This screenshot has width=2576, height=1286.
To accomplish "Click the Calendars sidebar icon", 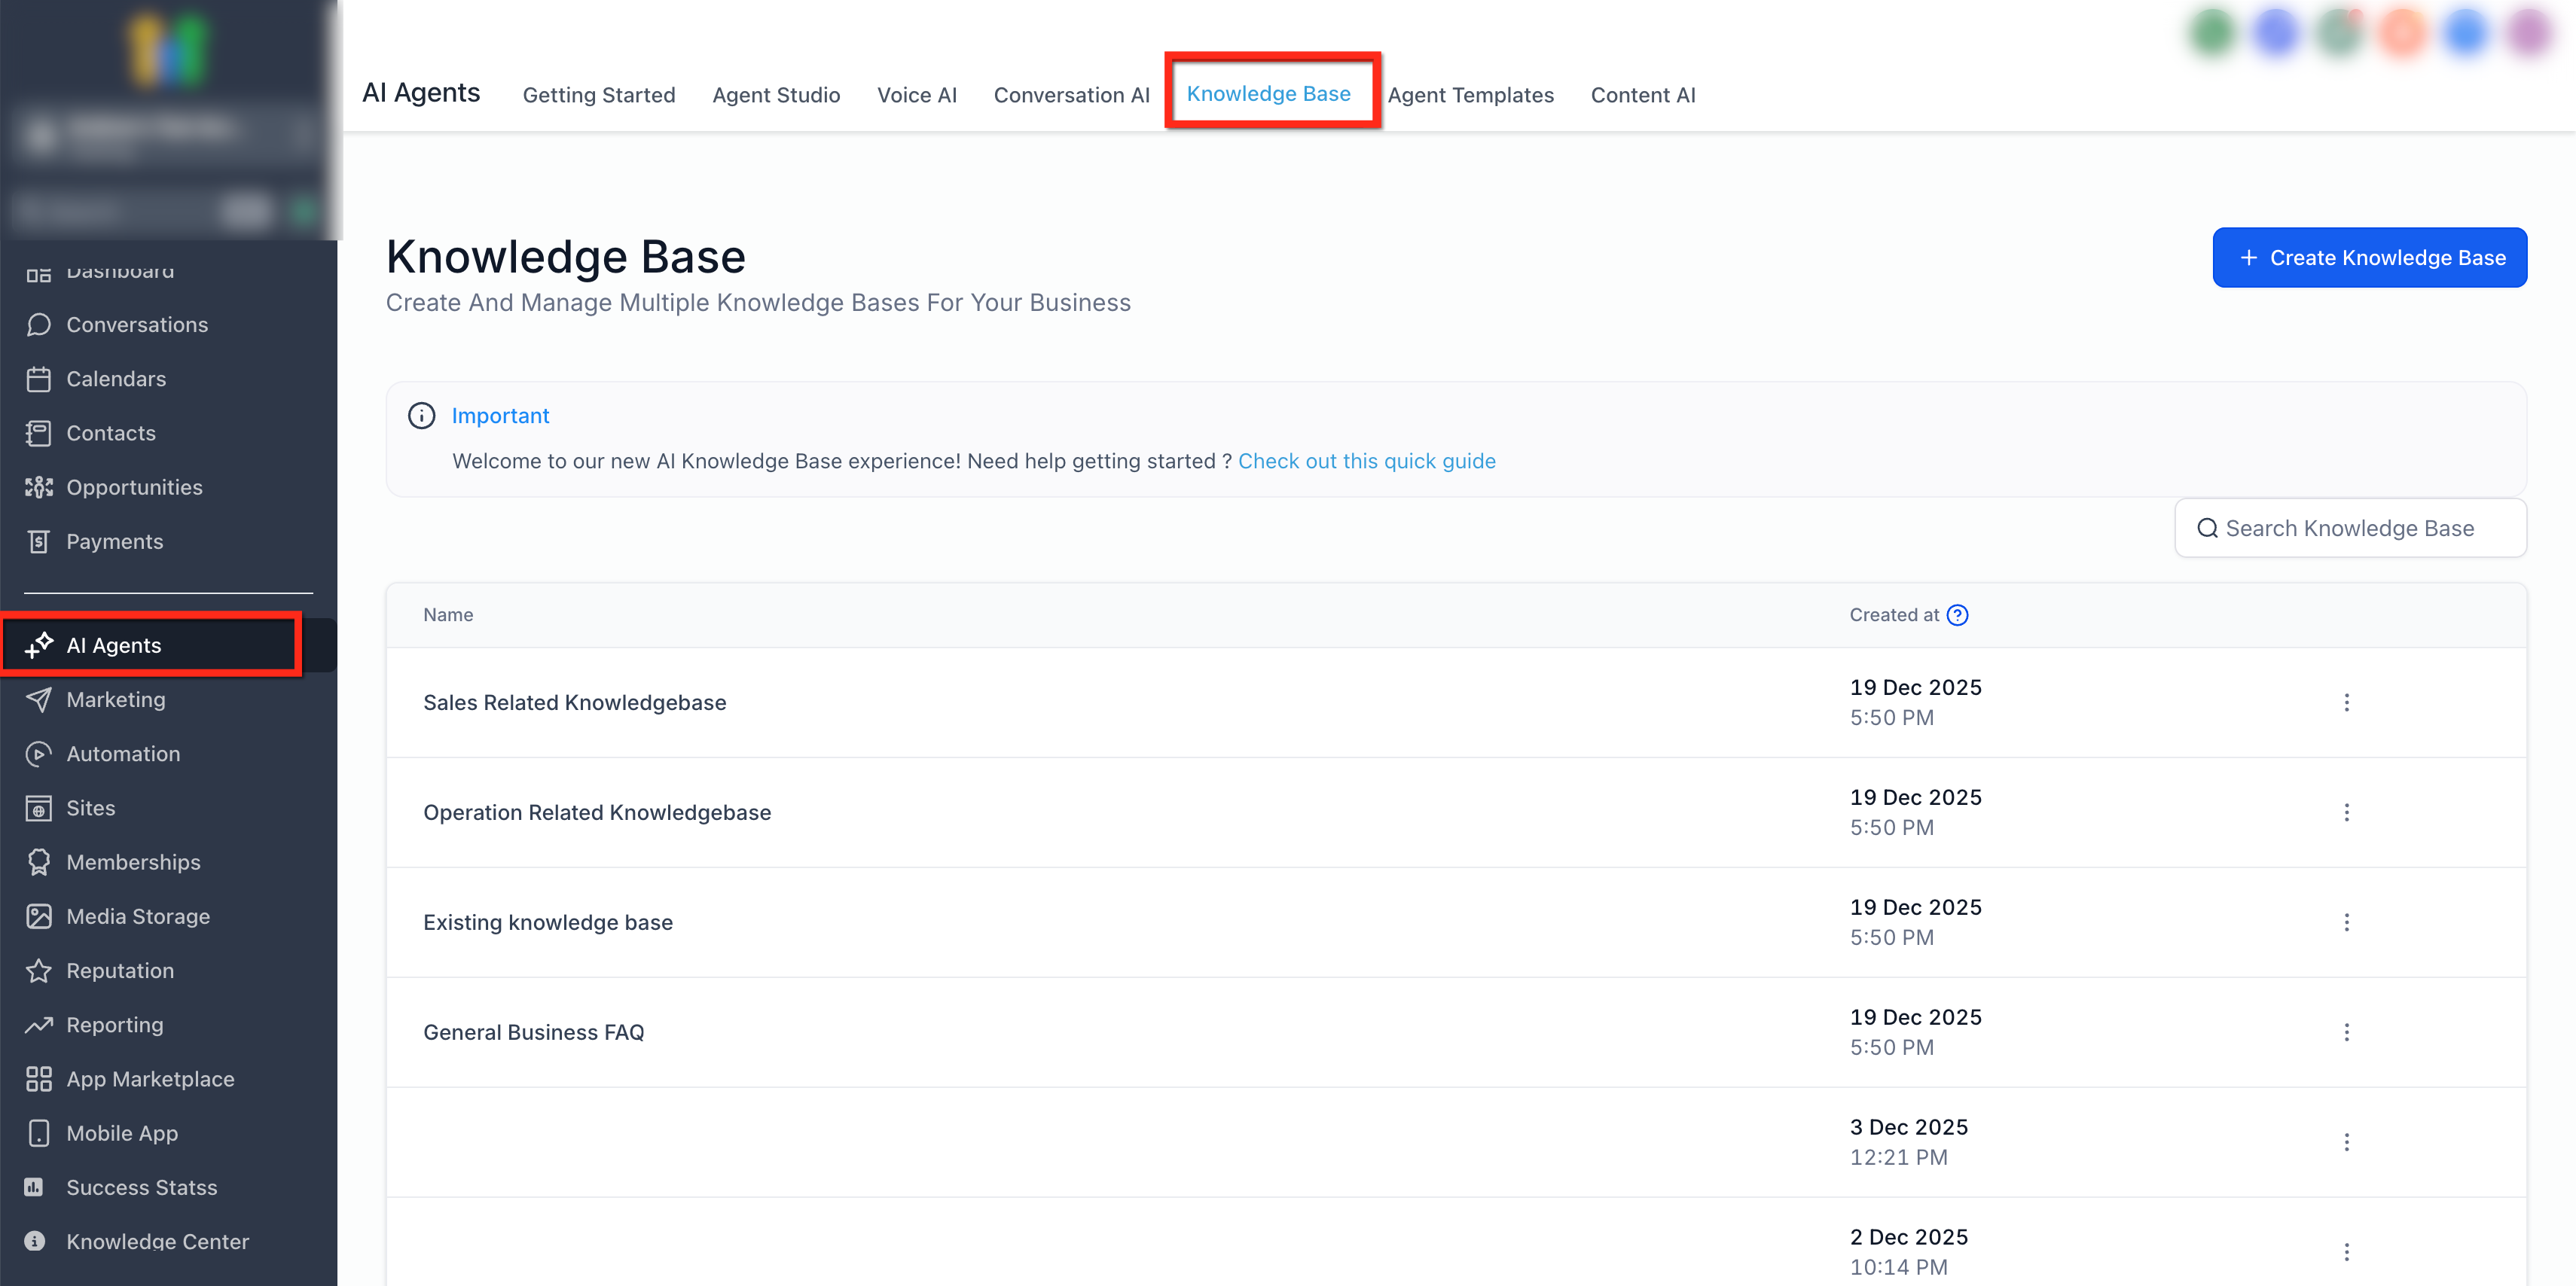I will (38, 379).
